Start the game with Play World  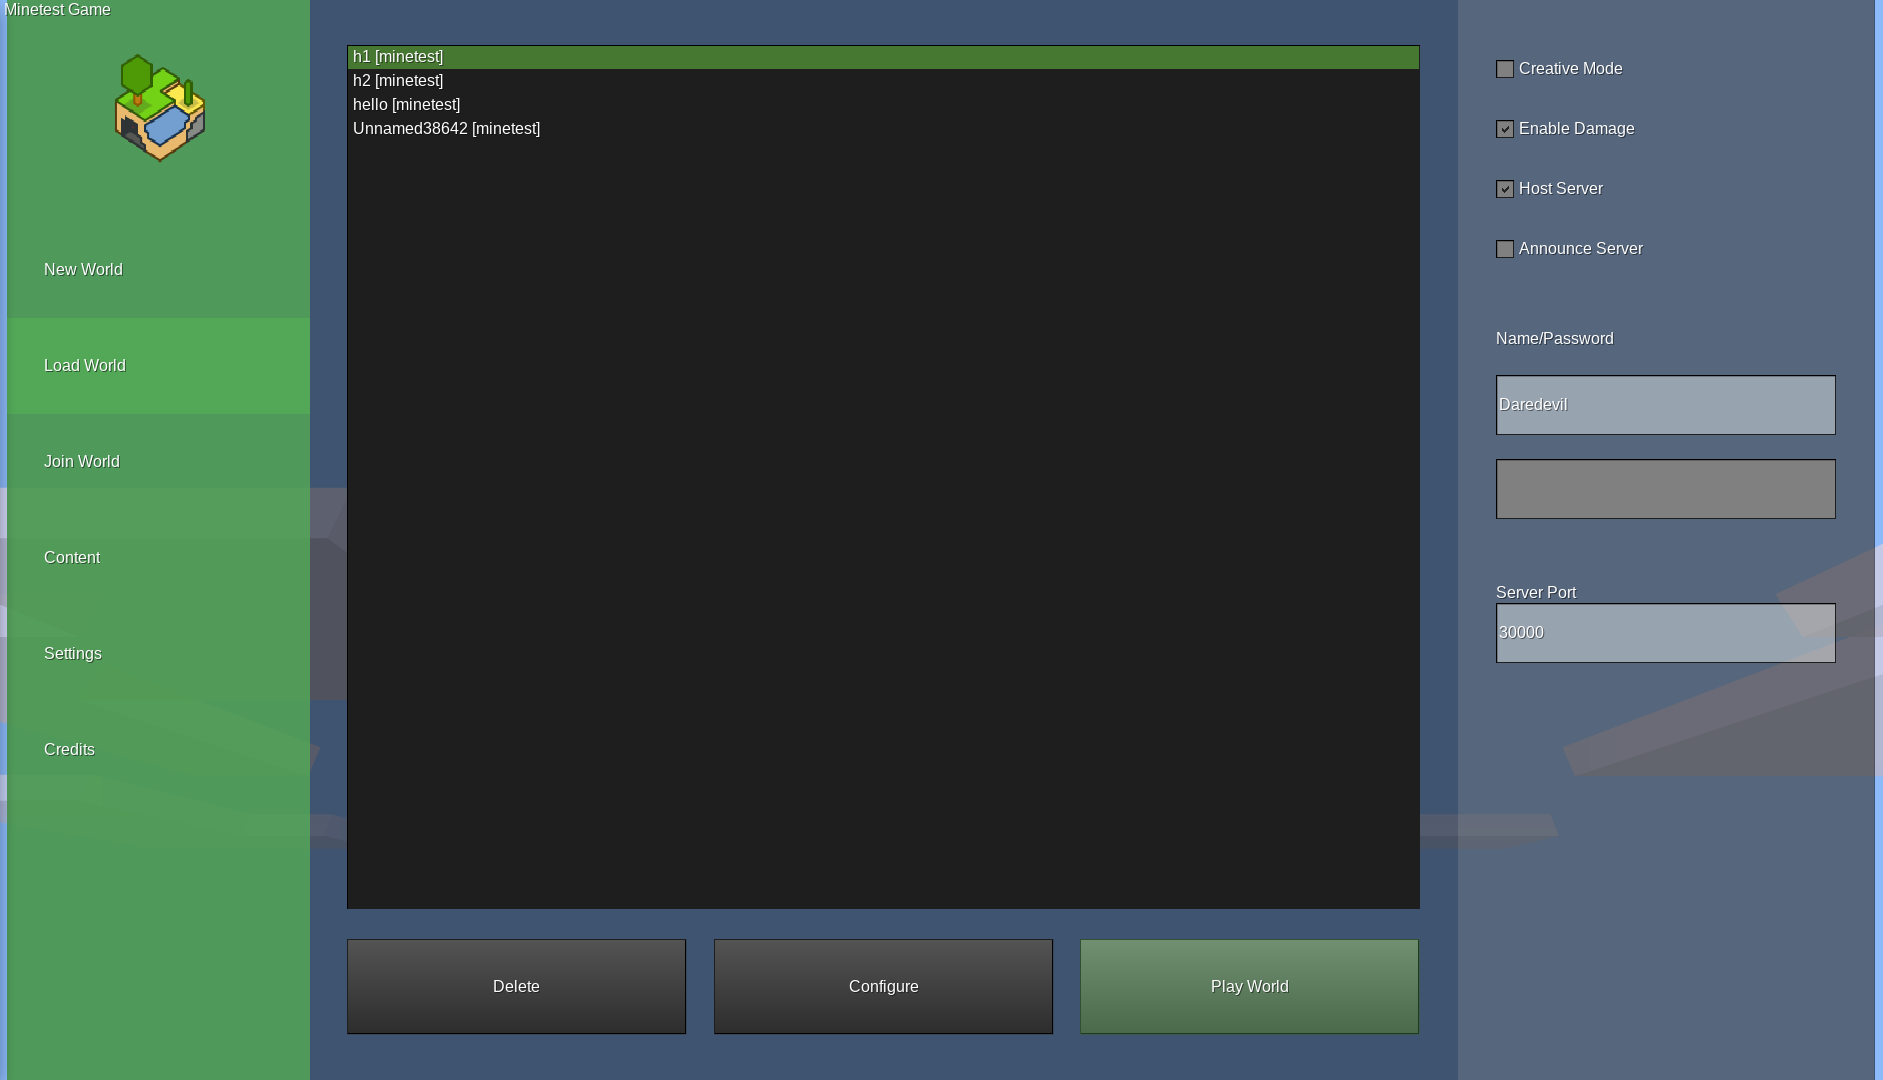1249,986
